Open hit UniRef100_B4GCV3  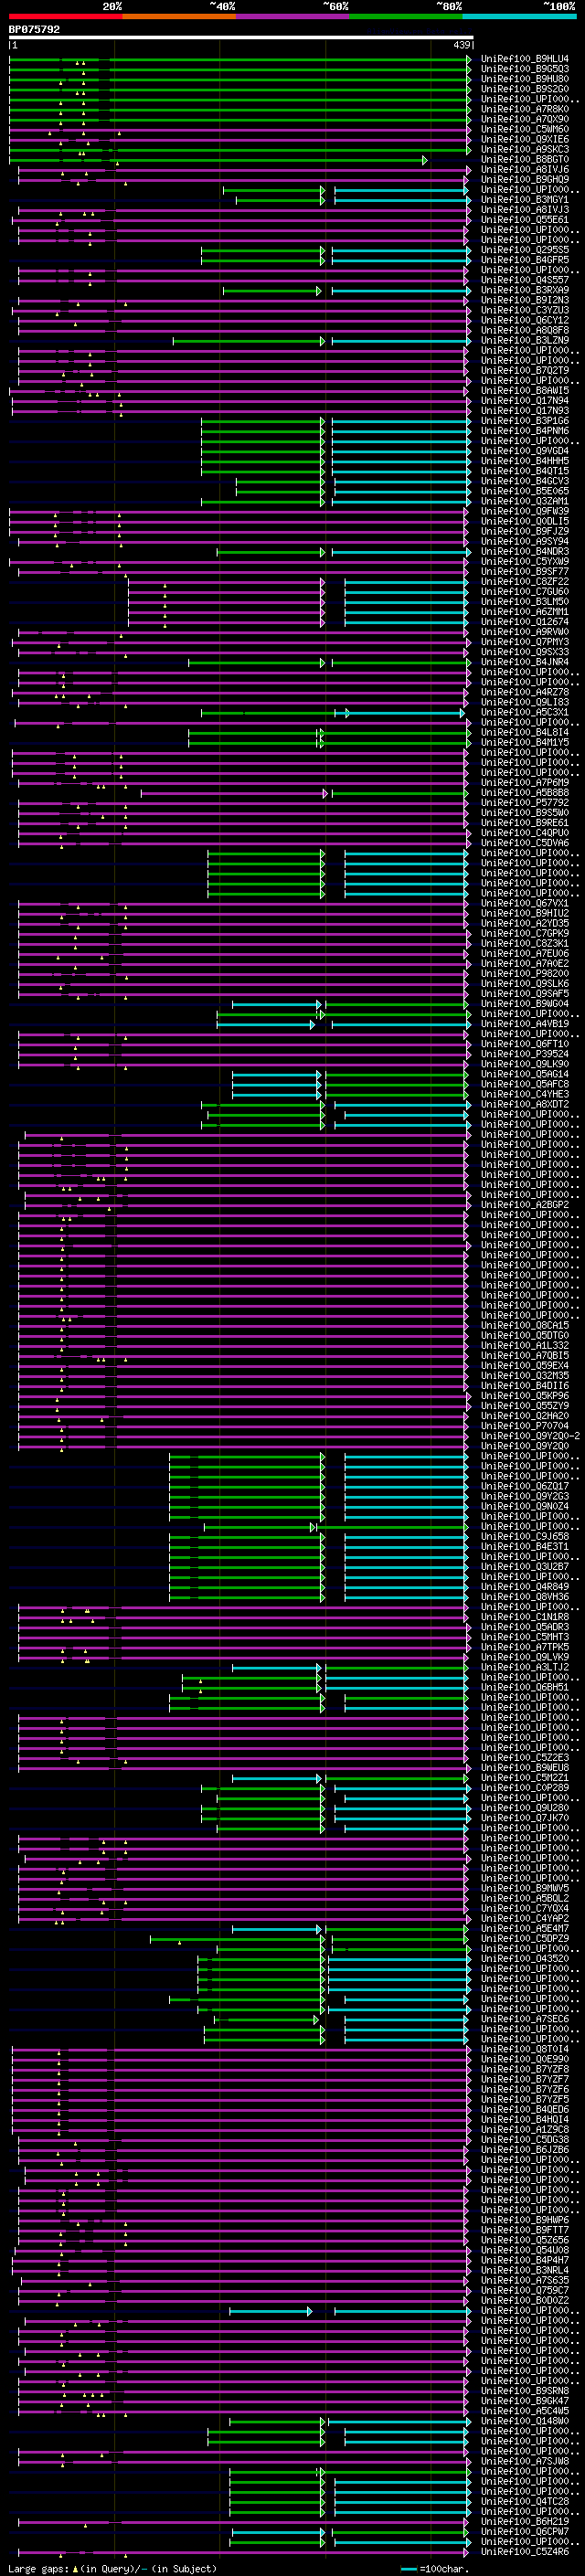tap(524, 481)
